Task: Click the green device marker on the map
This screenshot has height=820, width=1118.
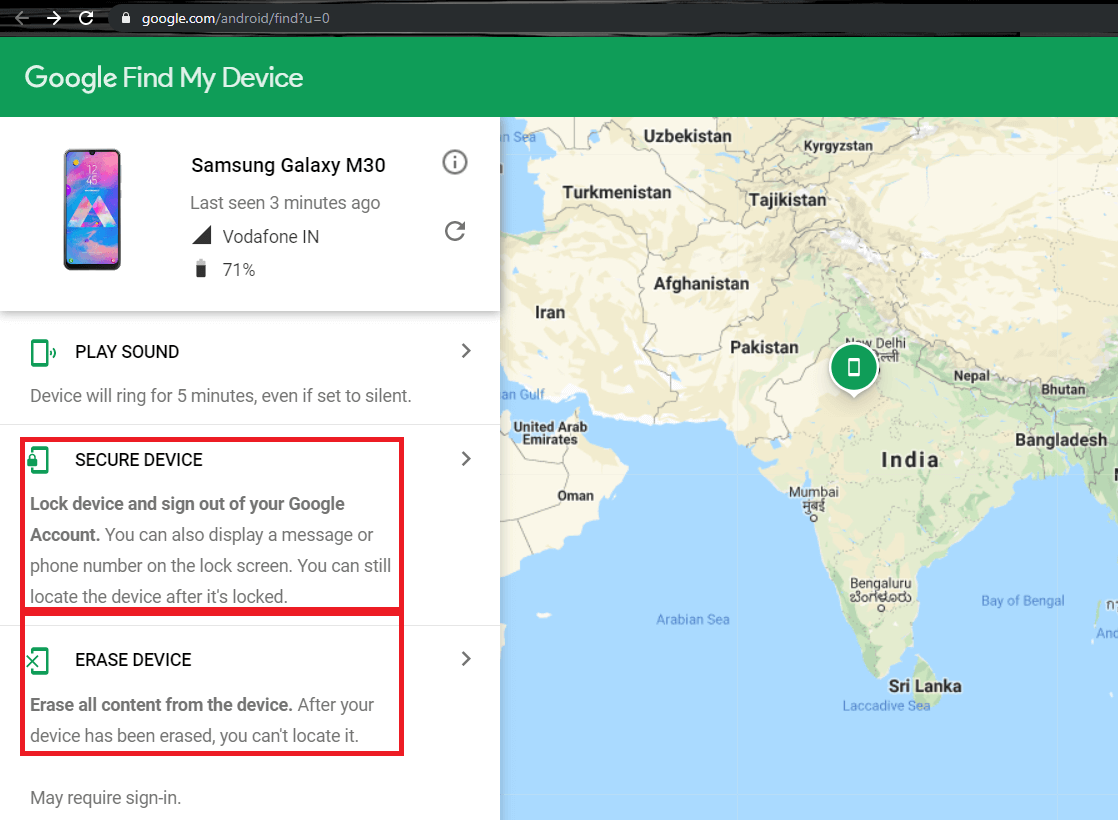Action: point(854,367)
